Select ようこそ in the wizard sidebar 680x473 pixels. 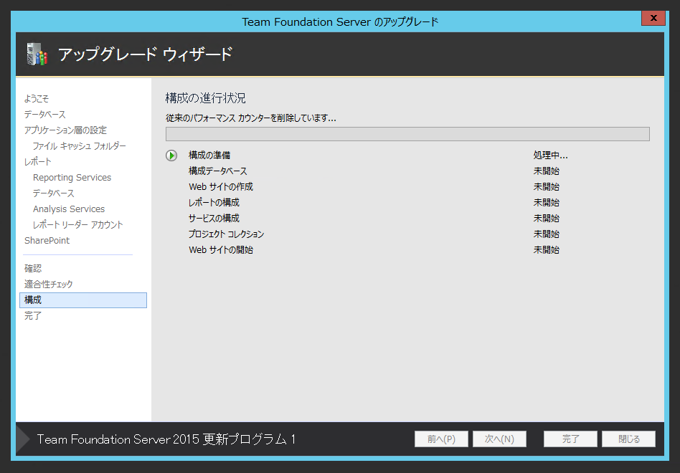click(x=36, y=99)
